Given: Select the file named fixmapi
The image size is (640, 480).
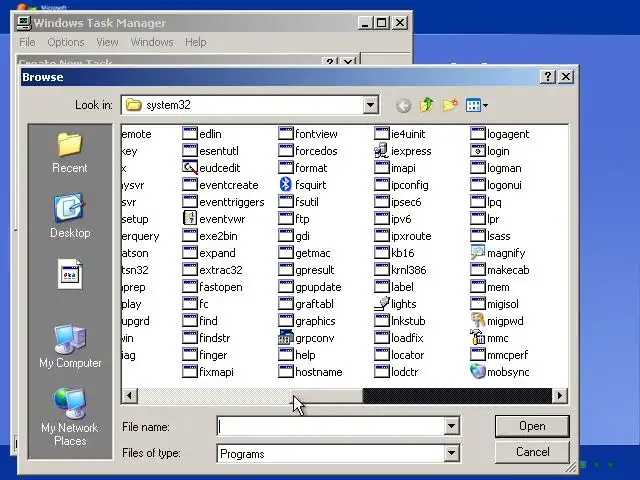Looking at the screenshot, I should click(x=216, y=372).
